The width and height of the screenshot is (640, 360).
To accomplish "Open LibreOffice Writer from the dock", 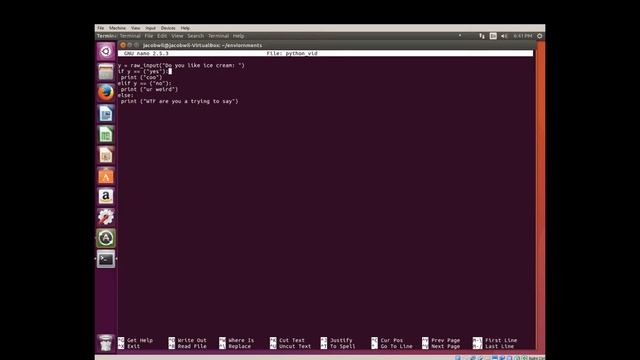I will tap(106, 113).
